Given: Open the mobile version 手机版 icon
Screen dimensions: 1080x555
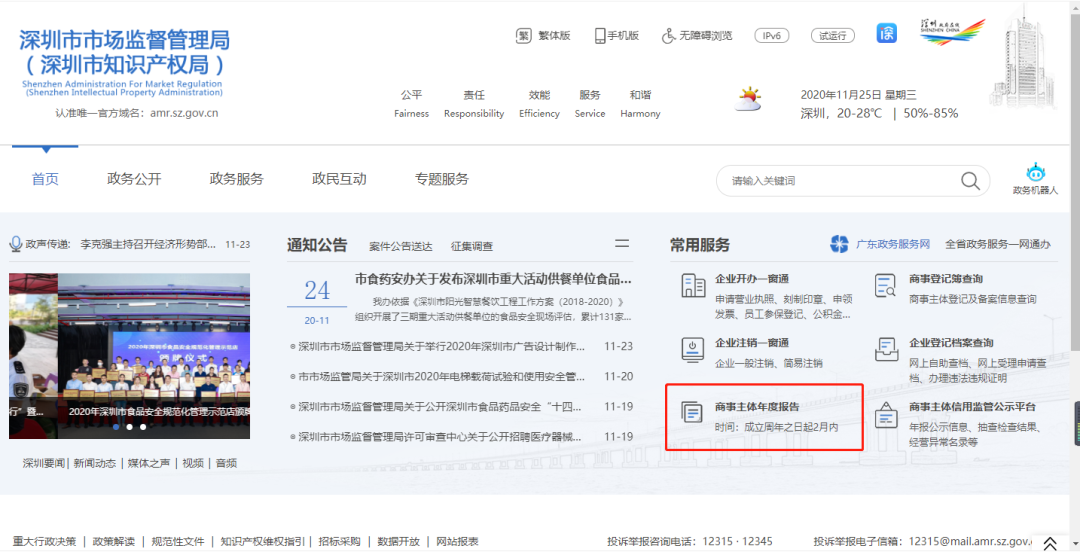Looking at the screenshot, I should (x=600, y=36).
